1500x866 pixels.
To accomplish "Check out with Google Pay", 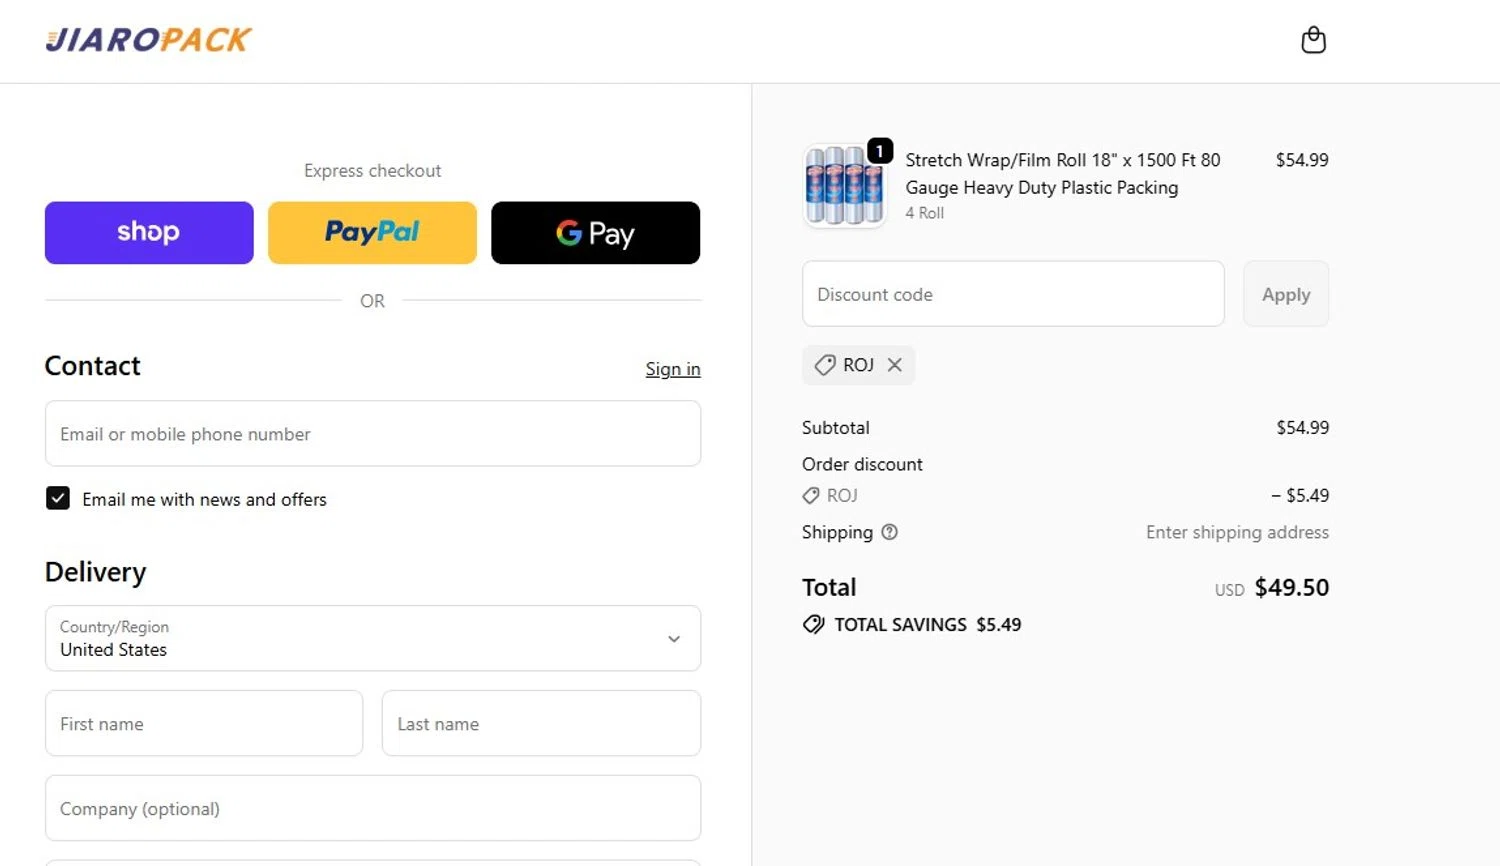I will [x=595, y=233].
